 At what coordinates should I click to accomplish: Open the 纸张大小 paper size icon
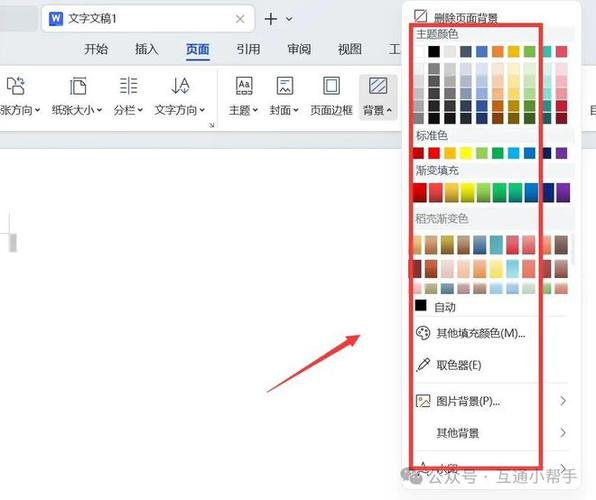[x=78, y=86]
